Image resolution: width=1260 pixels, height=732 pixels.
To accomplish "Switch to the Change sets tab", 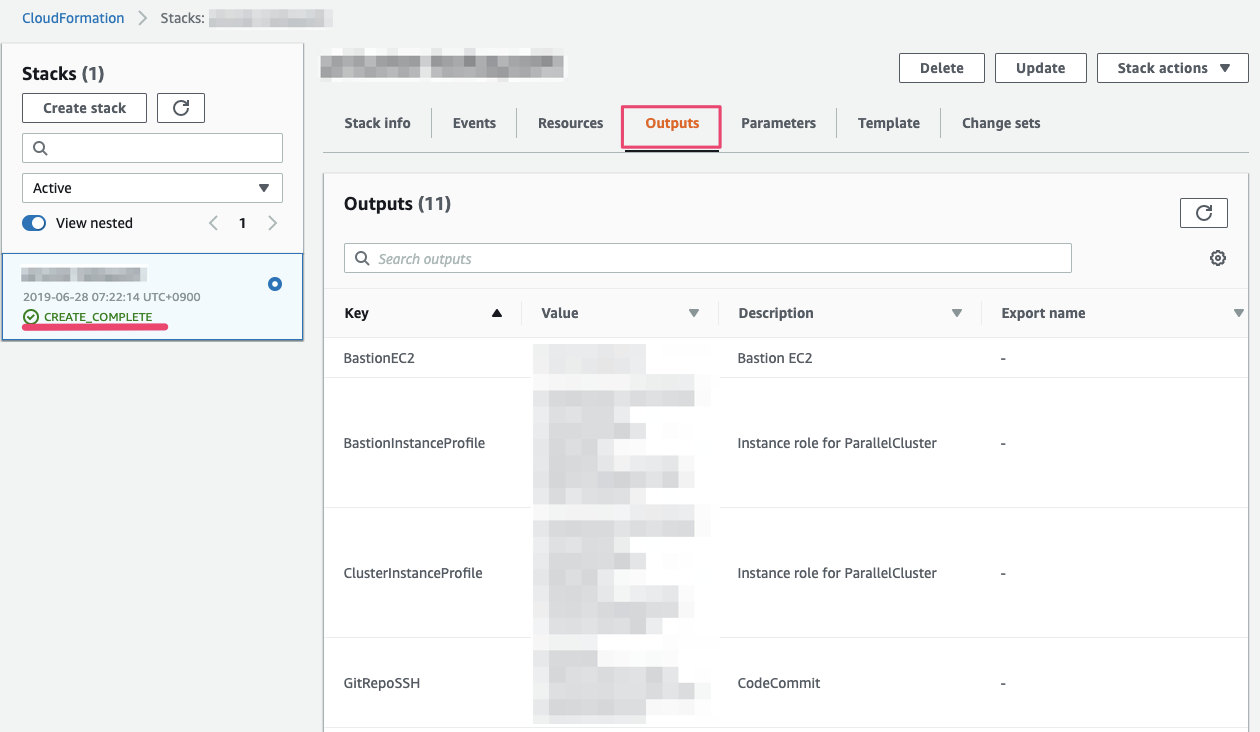I will (x=1001, y=123).
